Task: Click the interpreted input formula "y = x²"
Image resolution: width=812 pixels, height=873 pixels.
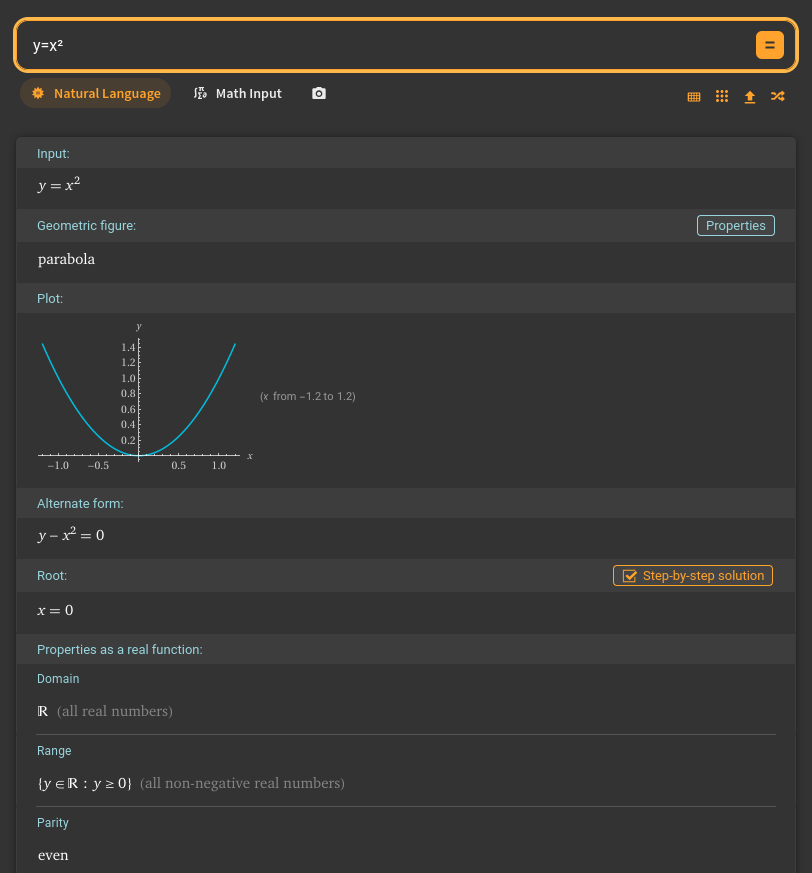Action: click(x=58, y=184)
